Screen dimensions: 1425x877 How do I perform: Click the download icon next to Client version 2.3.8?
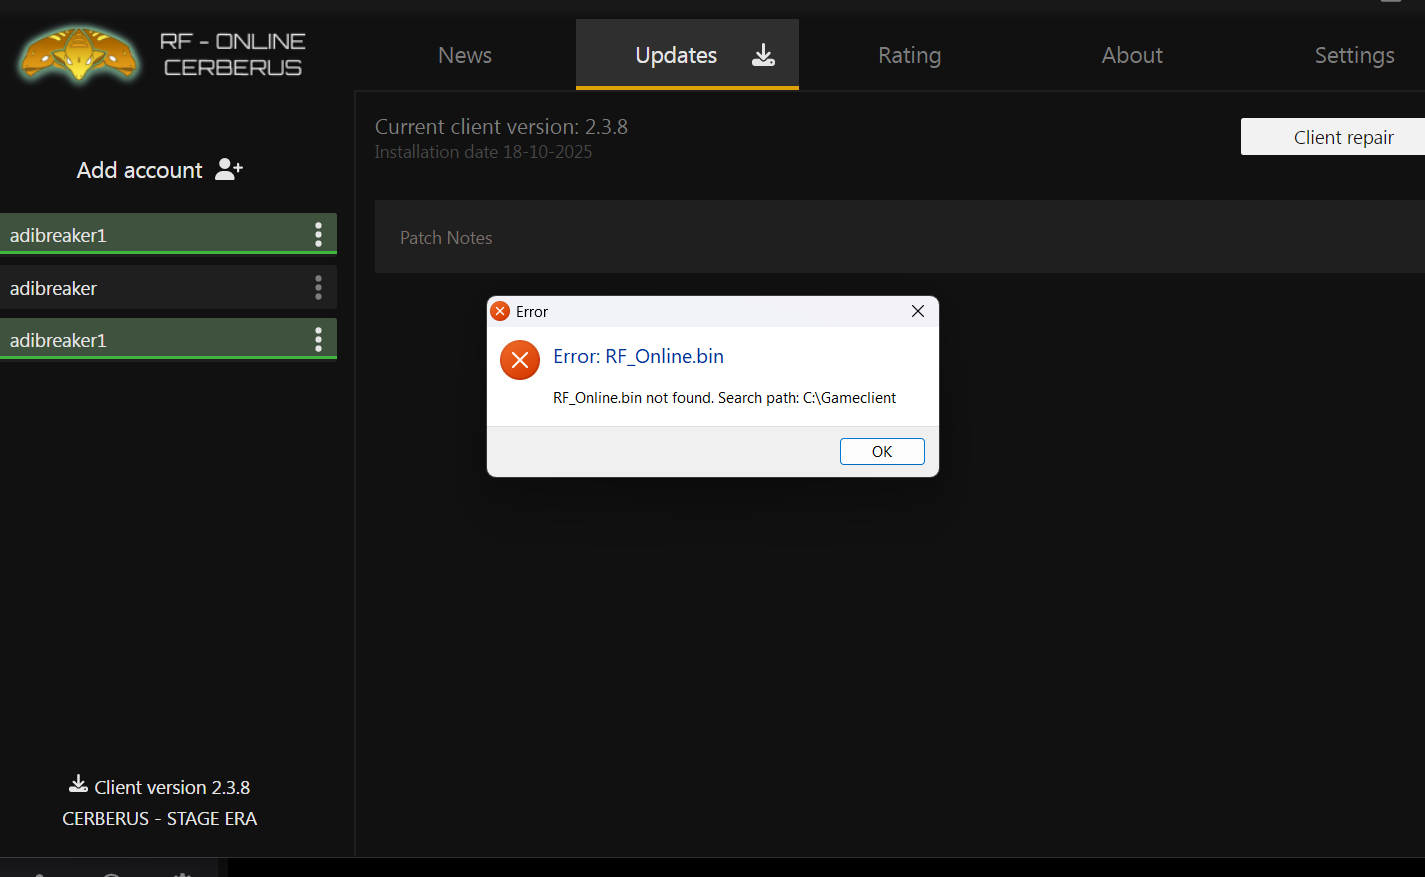pyautogui.click(x=78, y=784)
